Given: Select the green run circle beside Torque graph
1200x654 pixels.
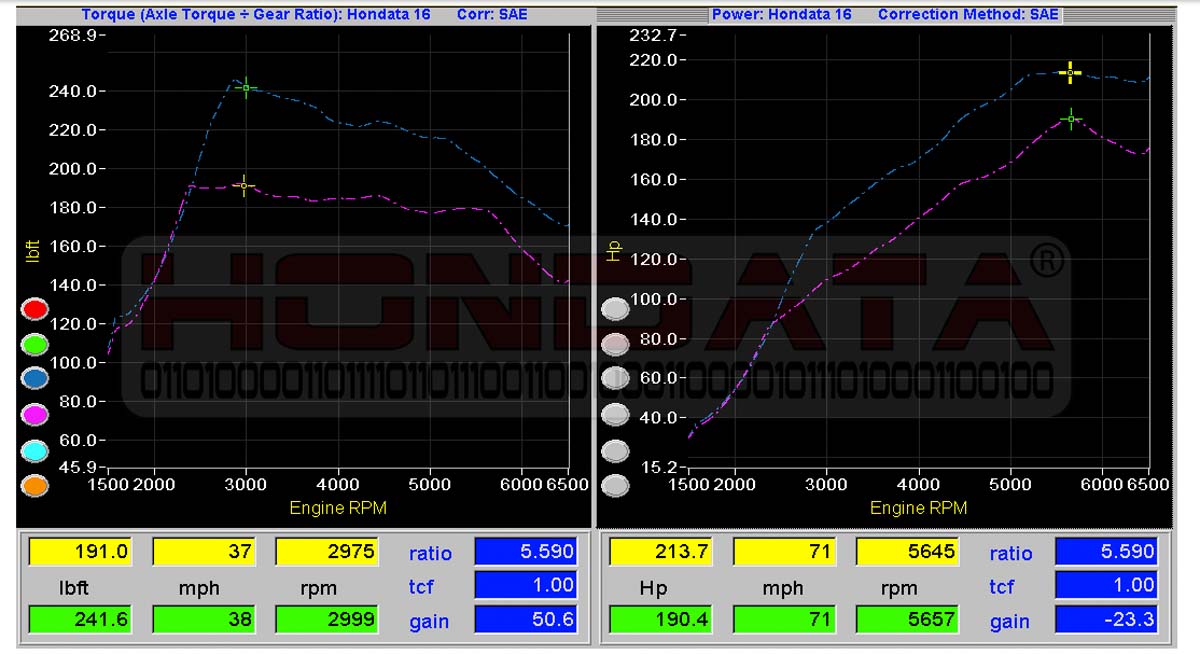Looking at the screenshot, I should pyautogui.click(x=35, y=343).
